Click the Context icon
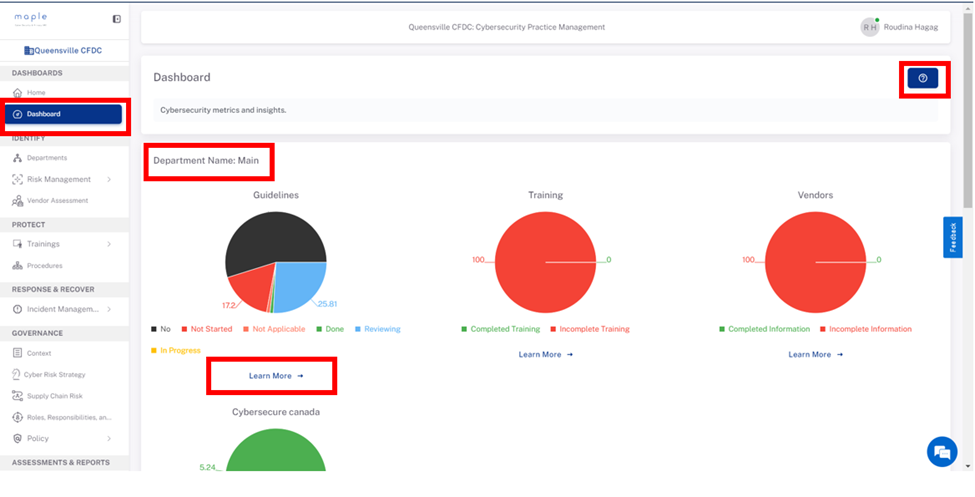Viewport: 975px width, 497px height. pyautogui.click(x=17, y=353)
